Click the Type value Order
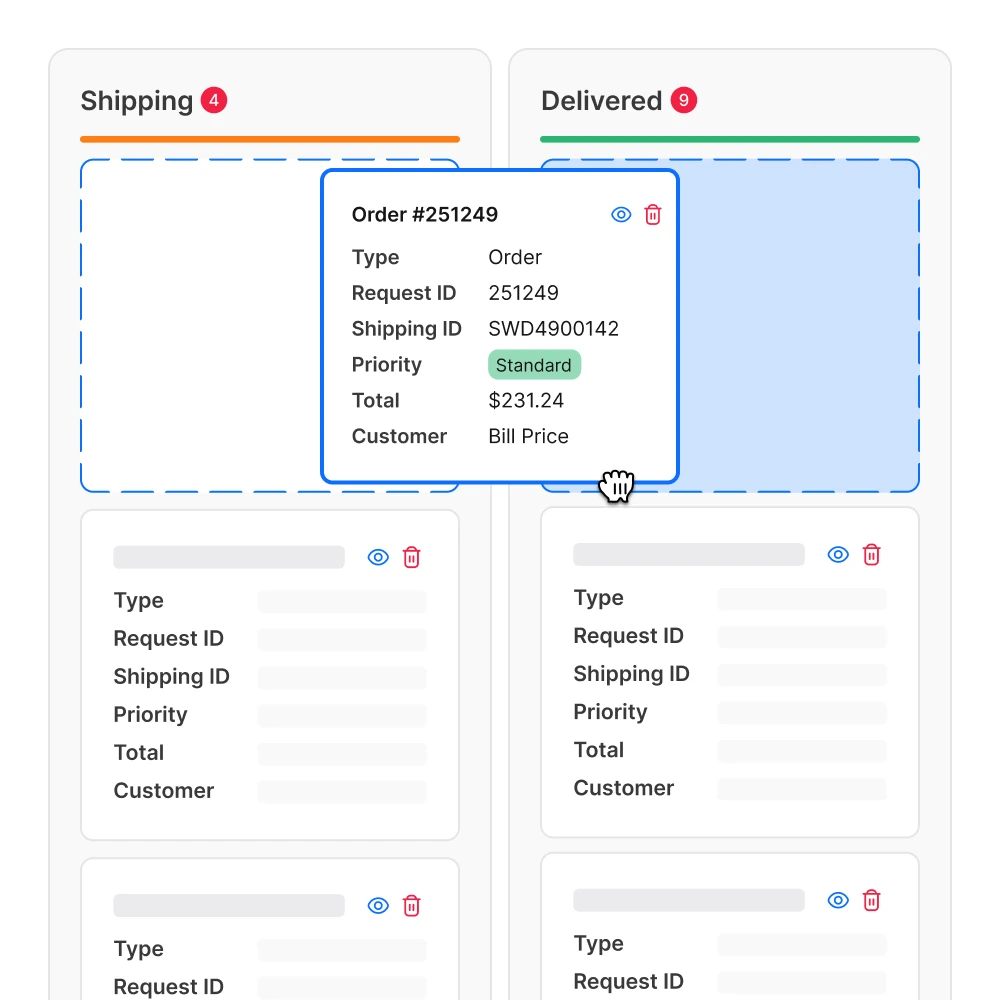This screenshot has height=1000, width=1000. tap(515, 257)
